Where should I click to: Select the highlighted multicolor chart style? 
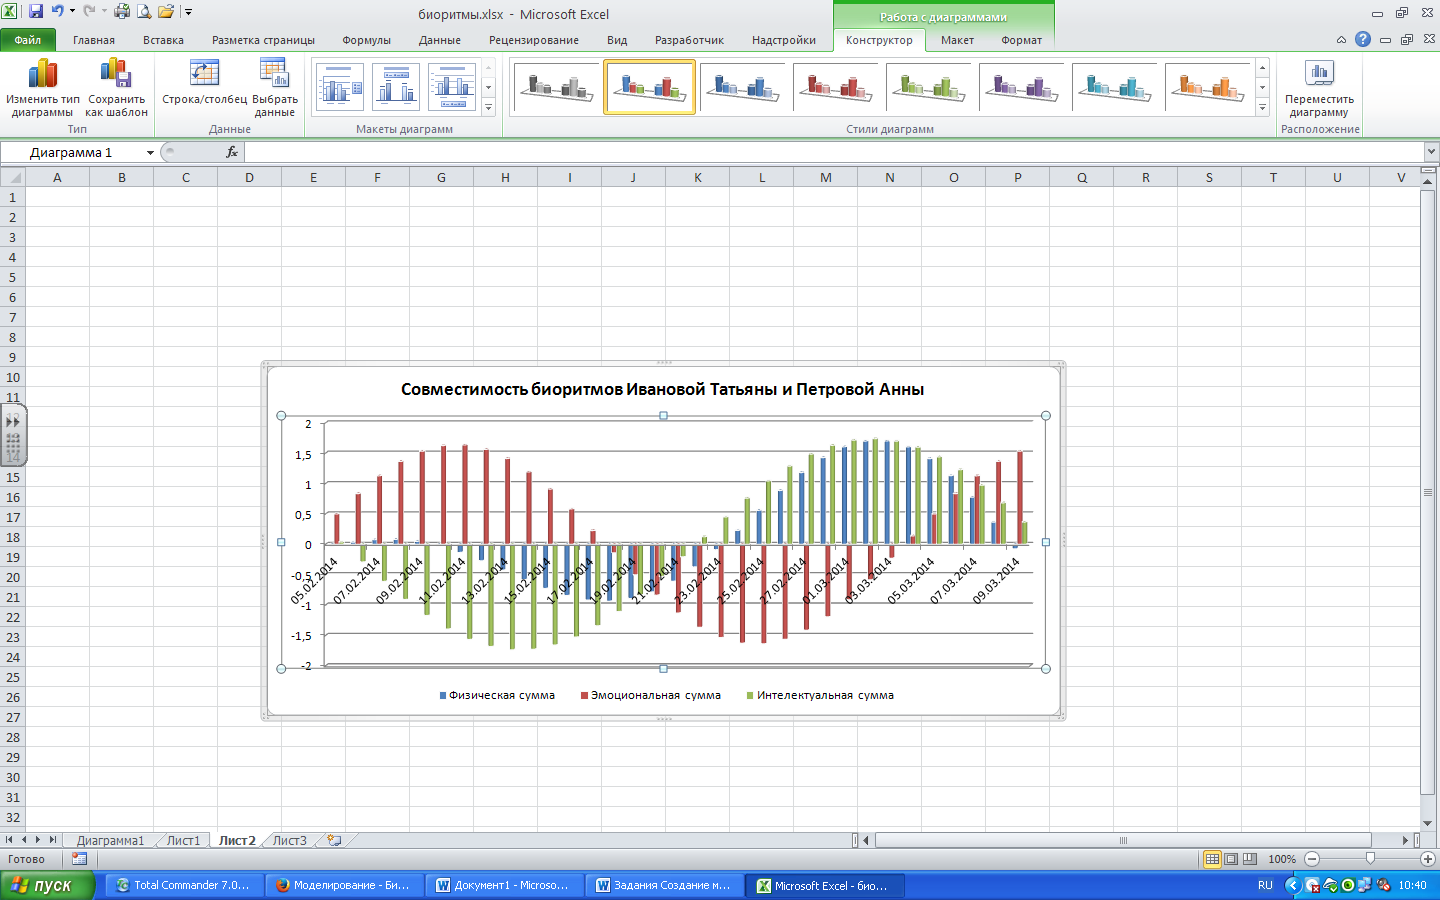point(649,87)
